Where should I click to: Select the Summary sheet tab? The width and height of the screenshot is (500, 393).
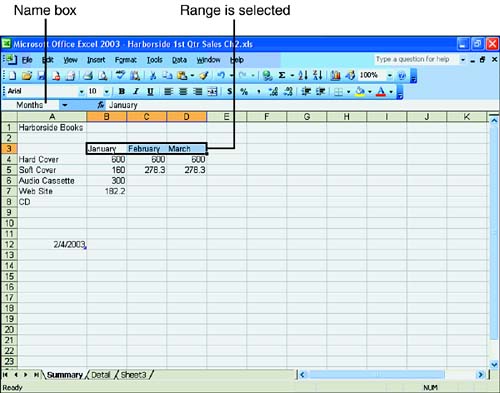tap(64, 375)
